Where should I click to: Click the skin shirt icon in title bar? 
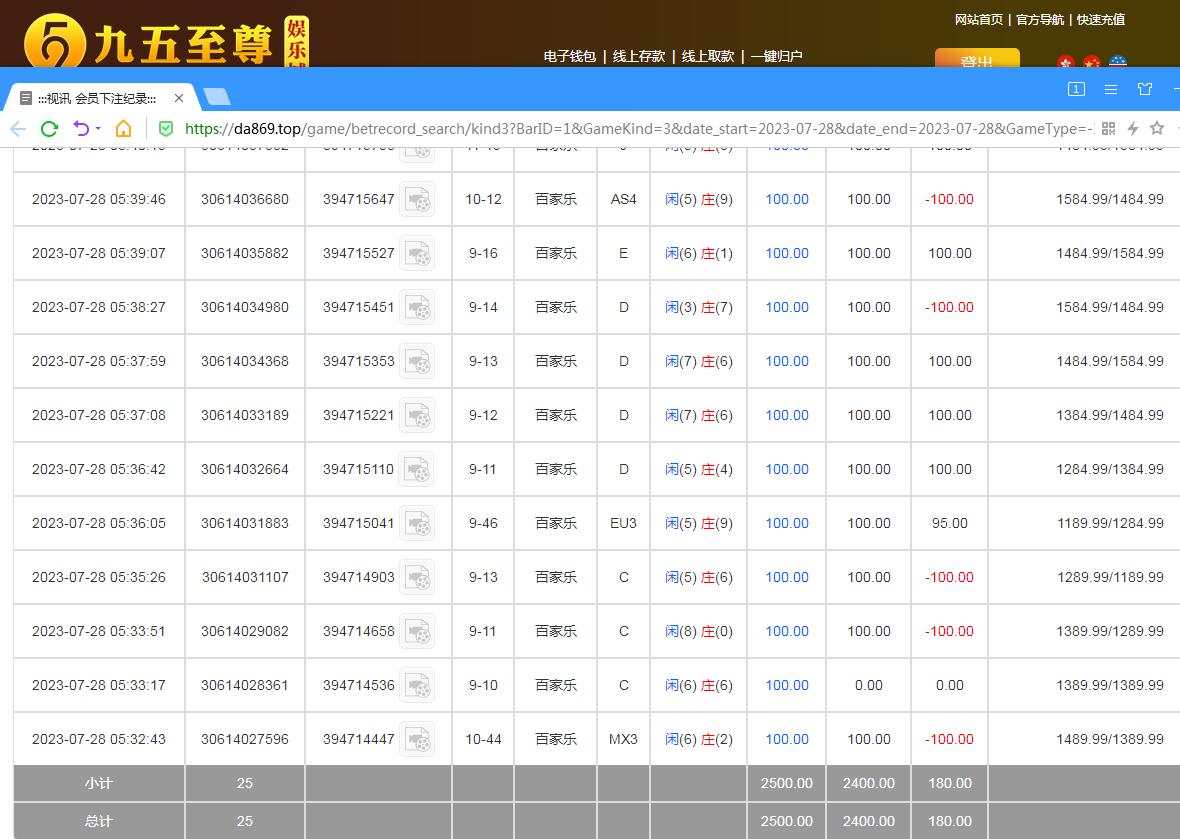tap(1145, 90)
